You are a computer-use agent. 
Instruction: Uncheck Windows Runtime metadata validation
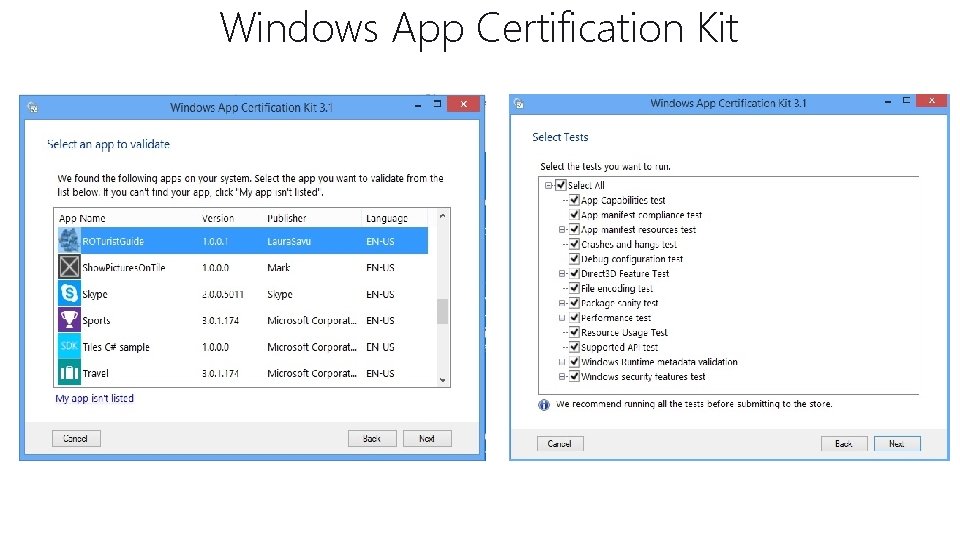[x=574, y=361]
